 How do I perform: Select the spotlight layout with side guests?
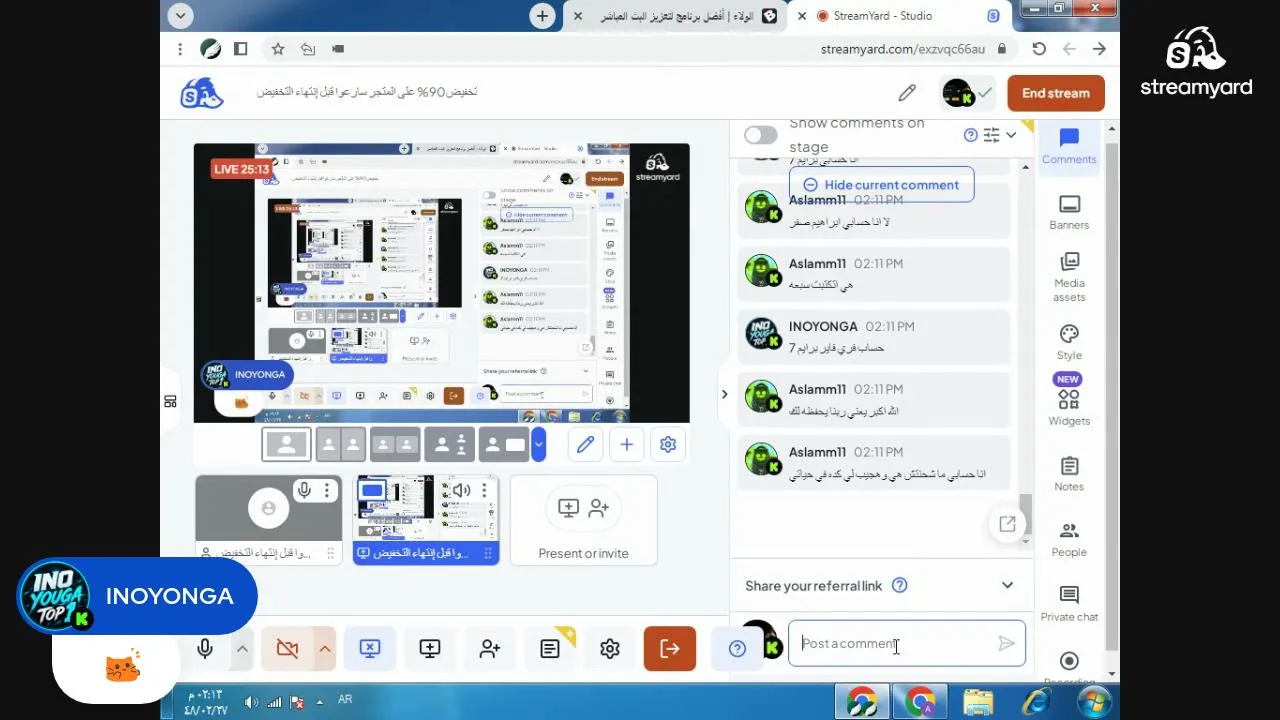pos(449,444)
